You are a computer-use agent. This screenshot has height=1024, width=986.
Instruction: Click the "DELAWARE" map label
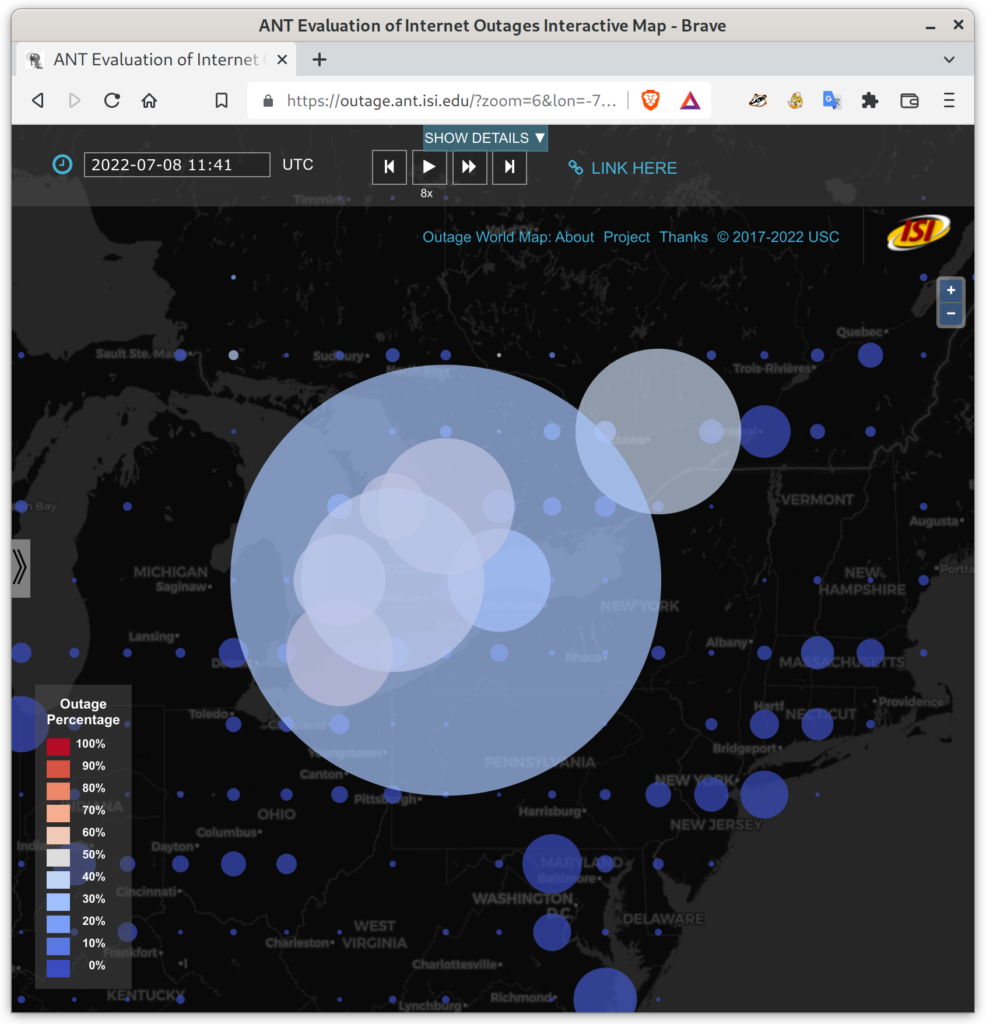[663, 919]
